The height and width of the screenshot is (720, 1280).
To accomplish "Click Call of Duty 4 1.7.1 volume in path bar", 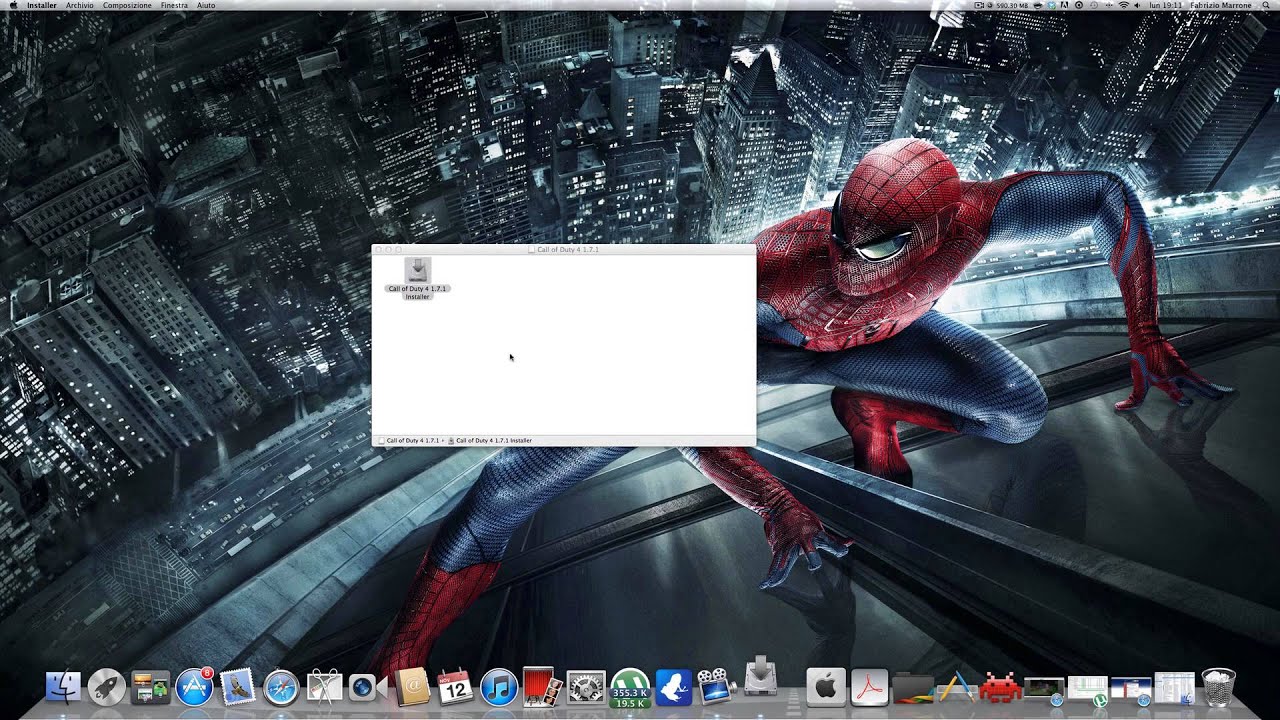I will (x=409, y=440).
